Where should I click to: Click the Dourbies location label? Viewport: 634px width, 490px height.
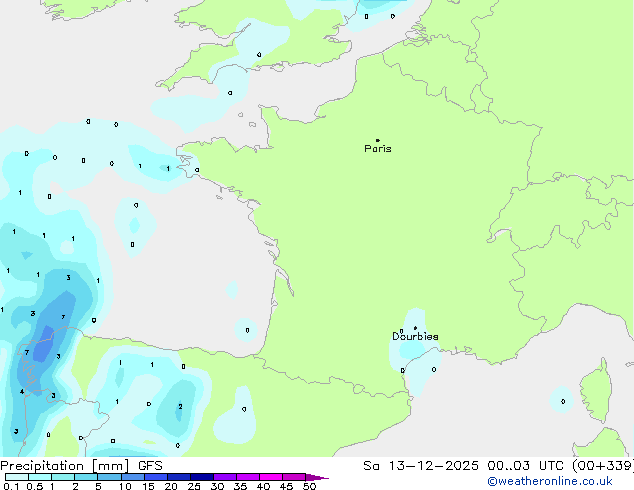click(415, 336)
